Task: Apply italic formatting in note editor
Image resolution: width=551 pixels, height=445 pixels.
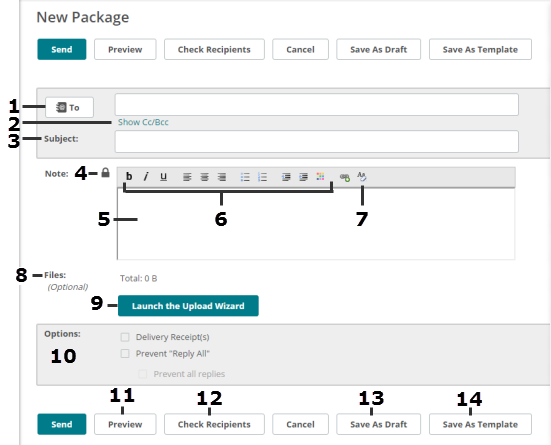Action: [146, 176]
